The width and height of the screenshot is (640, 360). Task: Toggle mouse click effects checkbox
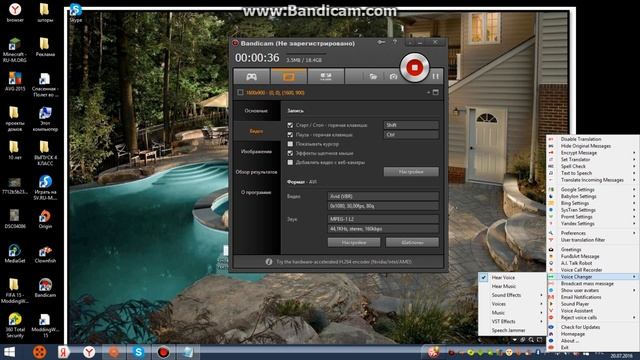(x=290, y=153)
